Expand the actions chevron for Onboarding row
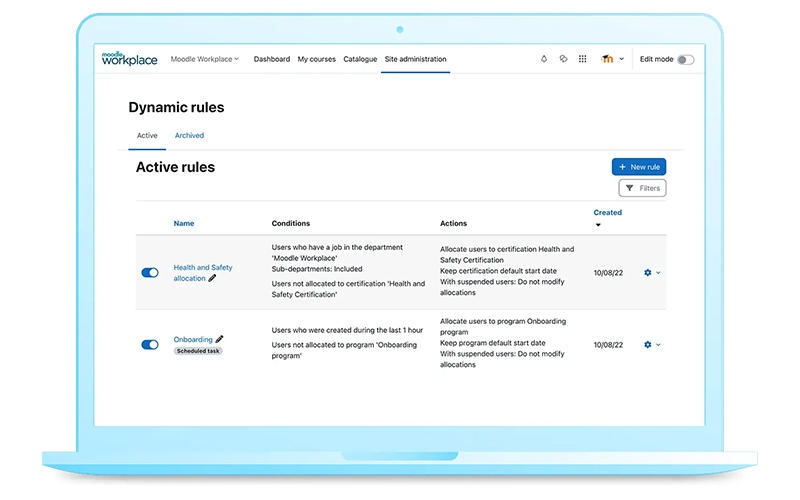 (658, 345)
